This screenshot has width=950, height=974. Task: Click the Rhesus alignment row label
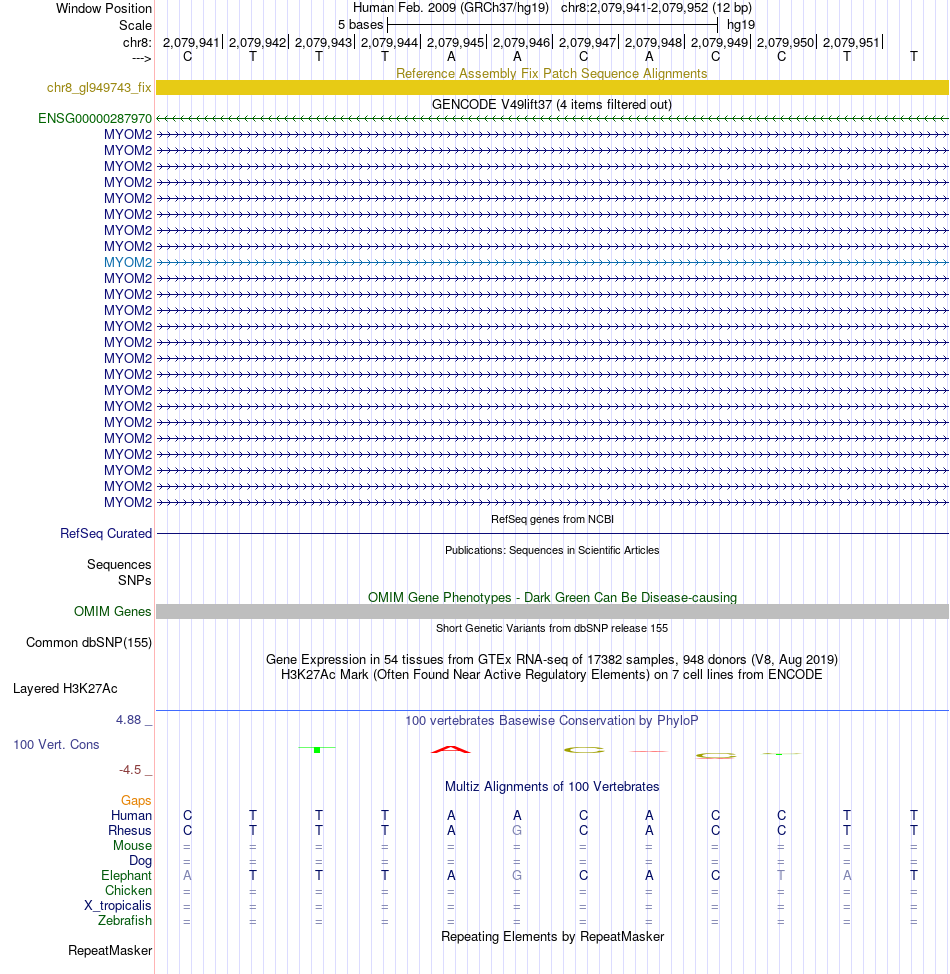pyautogui.click(x=130, y=831)
